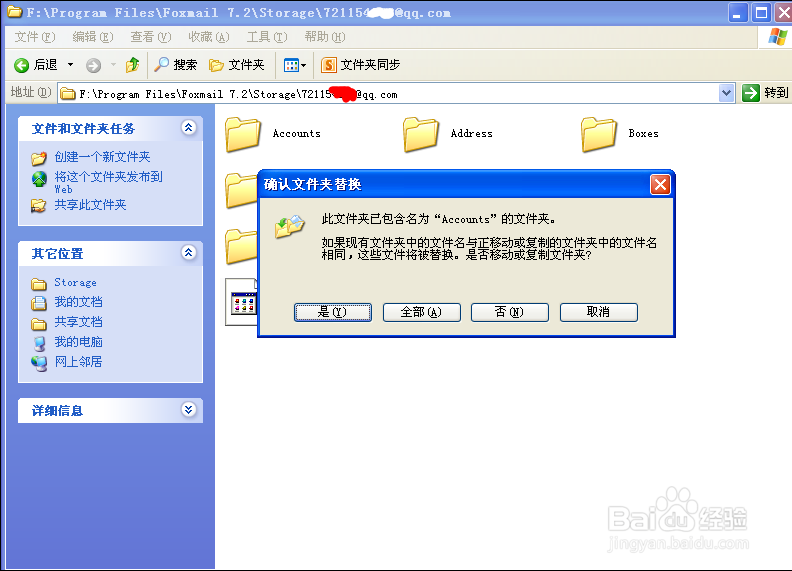The image size is (792, 571).
Task: Select the file icon partly behind dialog
Action: point(241,302)
